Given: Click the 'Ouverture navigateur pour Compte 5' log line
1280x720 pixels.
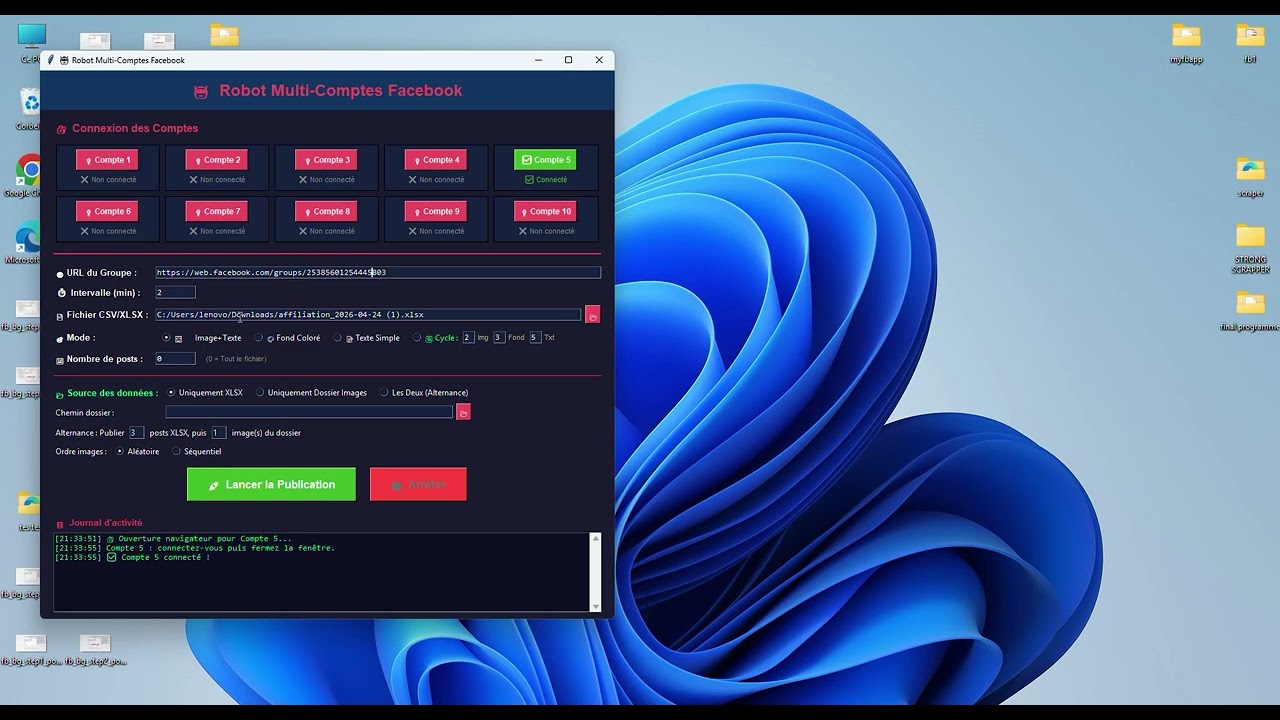Looking at the screenshot, I should pyautogui.click(x=174, y=538).
